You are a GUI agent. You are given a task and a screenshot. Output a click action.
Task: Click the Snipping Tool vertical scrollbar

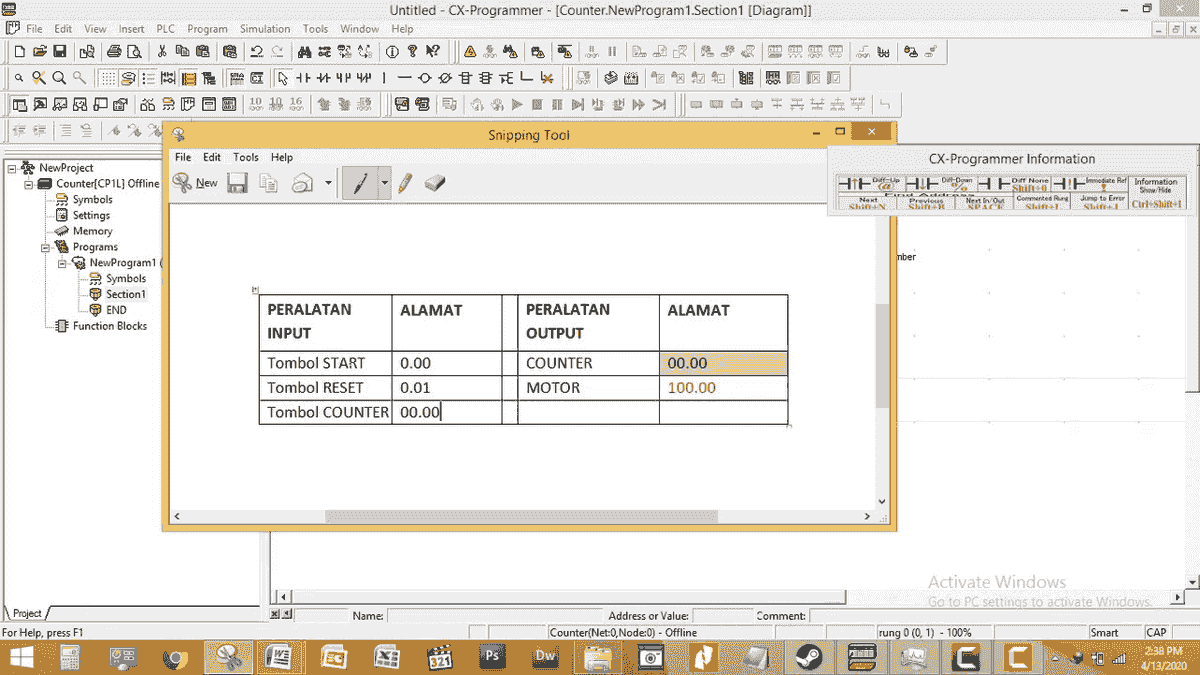pos(881,356)
